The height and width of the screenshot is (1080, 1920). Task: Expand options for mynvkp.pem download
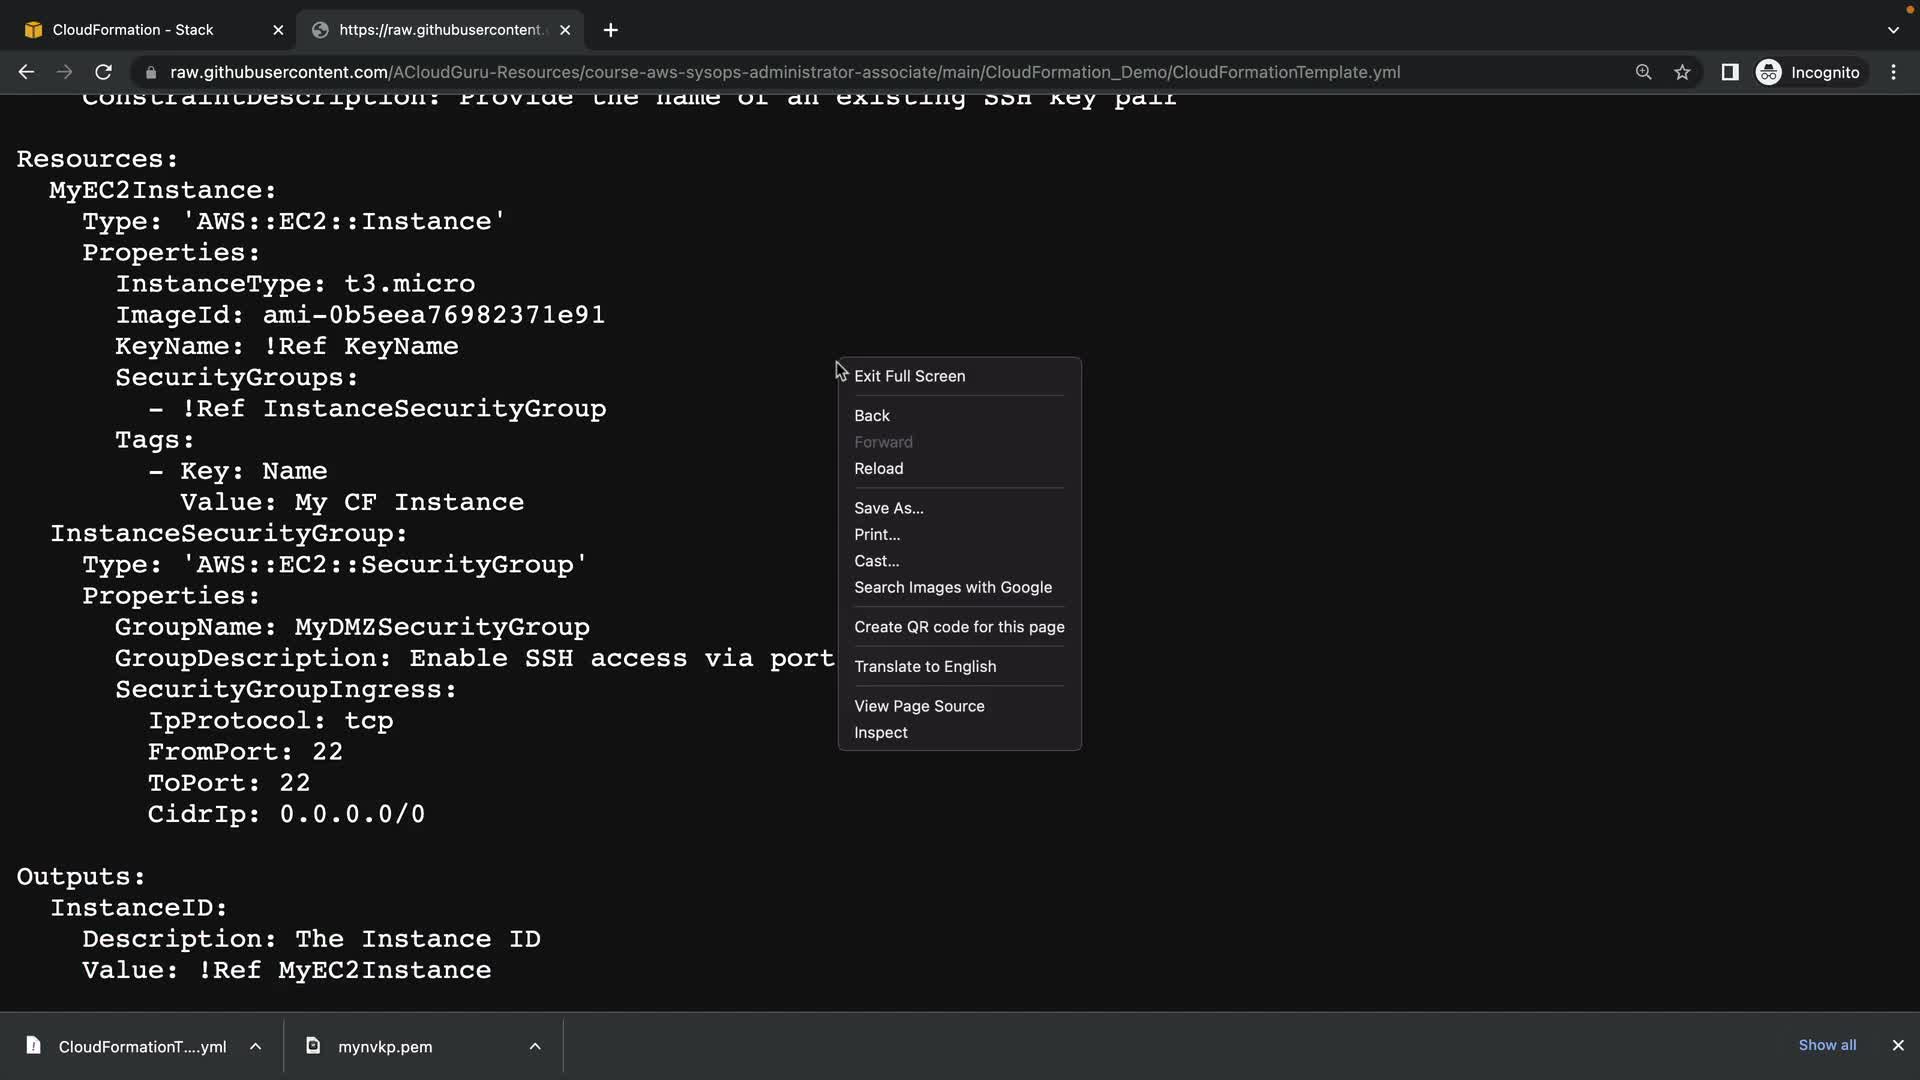(x=535, y=1046)
